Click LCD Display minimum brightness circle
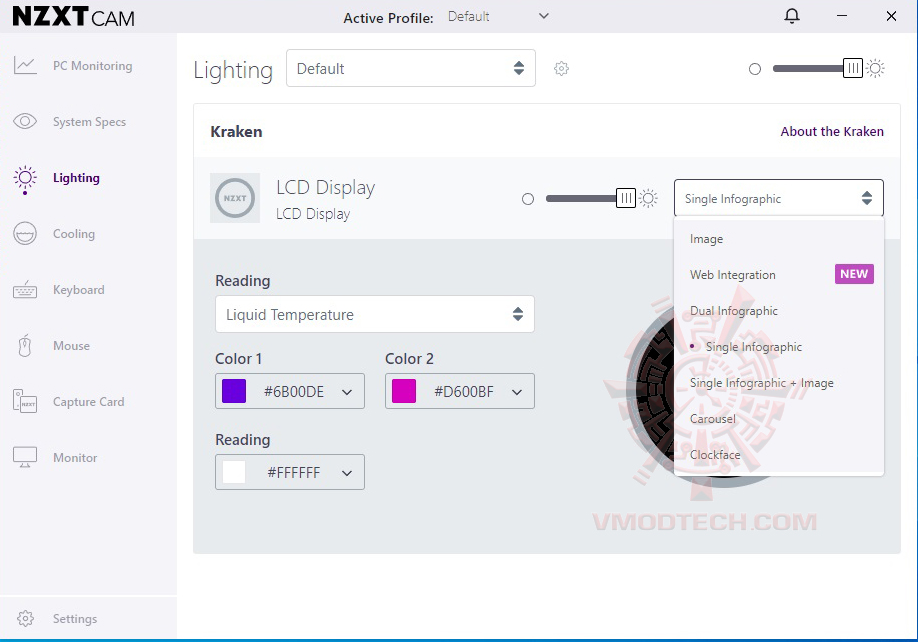Screen dimensions: 918x642 pyautogui.click(x=527, y=199)
